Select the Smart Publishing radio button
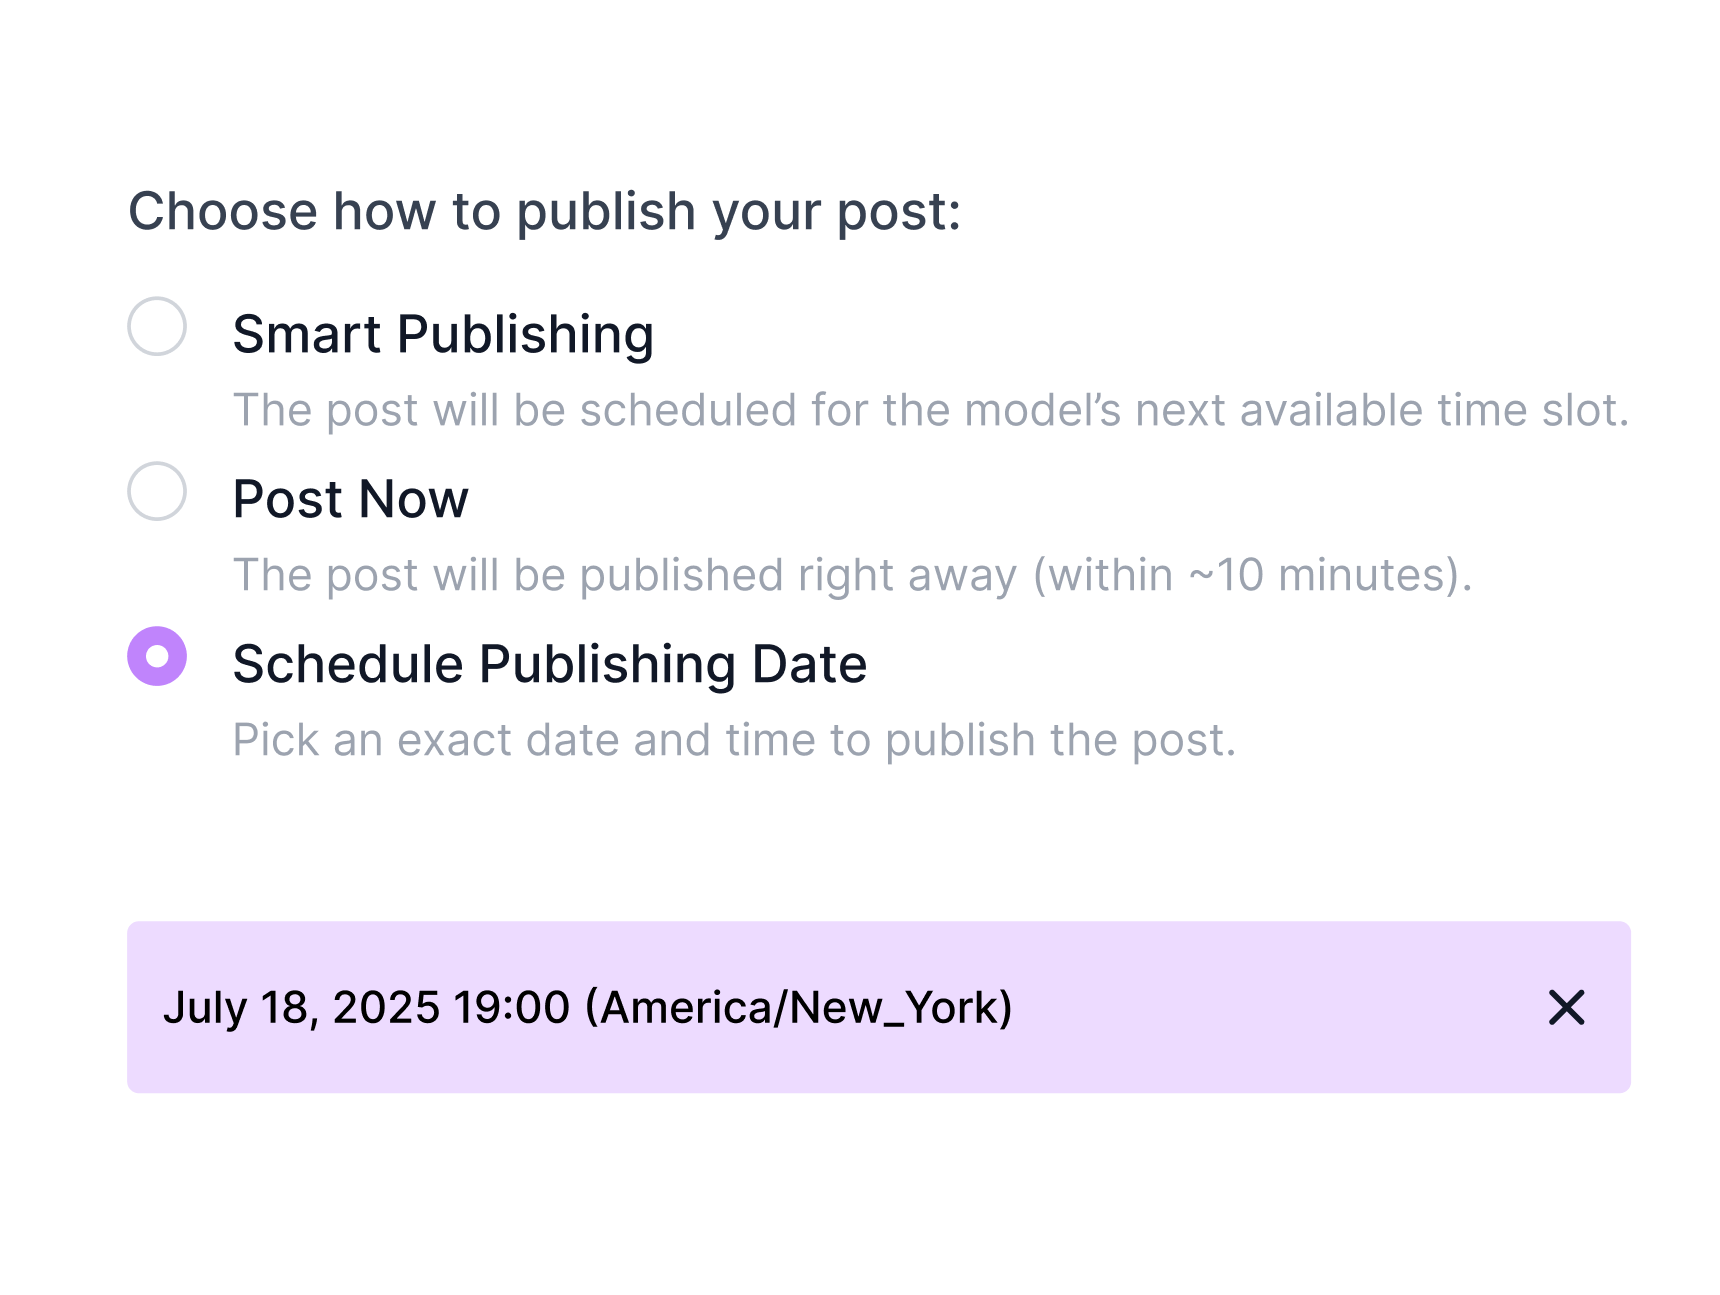 point(157,326)
